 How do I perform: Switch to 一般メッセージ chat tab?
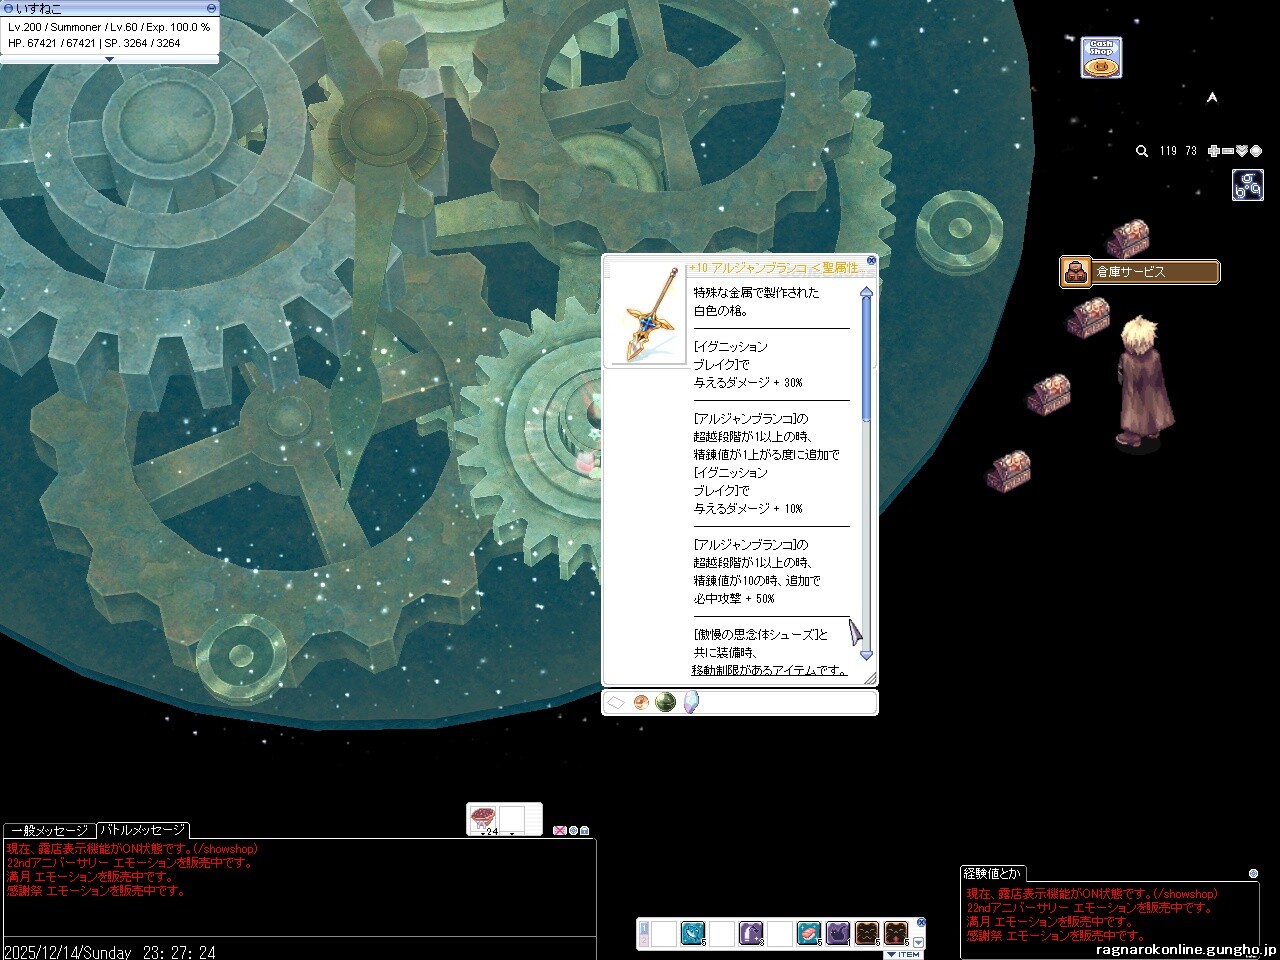click(49, 831)
